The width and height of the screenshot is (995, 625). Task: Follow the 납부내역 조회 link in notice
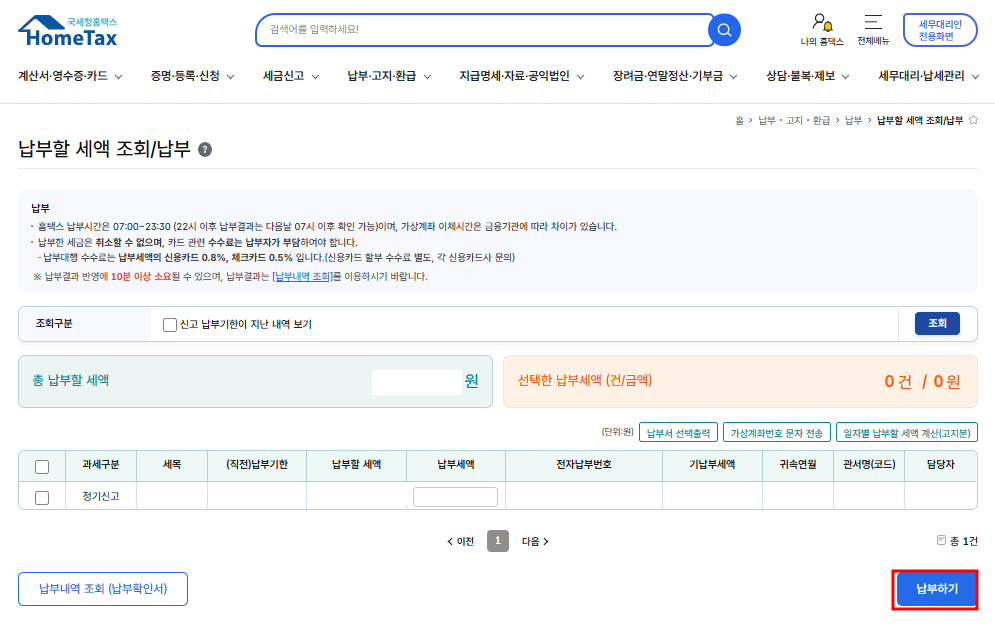pos(303,277)
